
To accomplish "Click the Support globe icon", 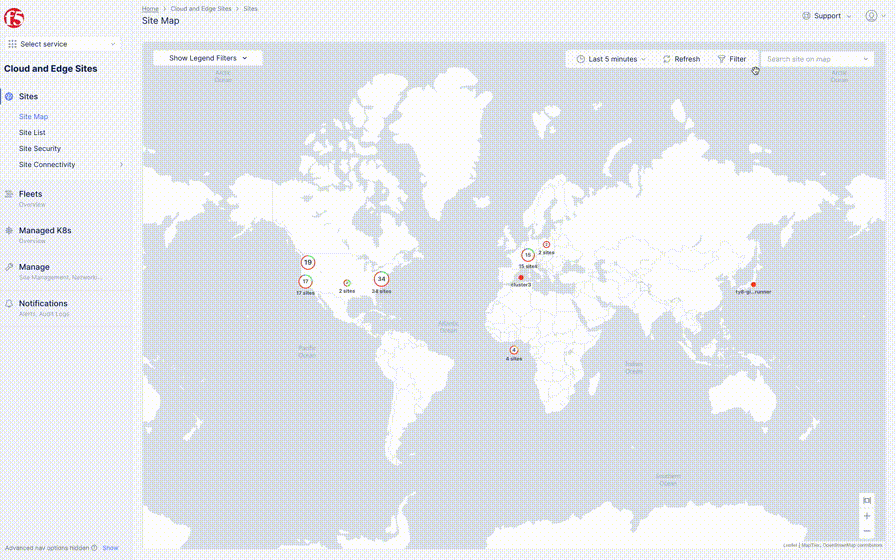I will point(806,16).
